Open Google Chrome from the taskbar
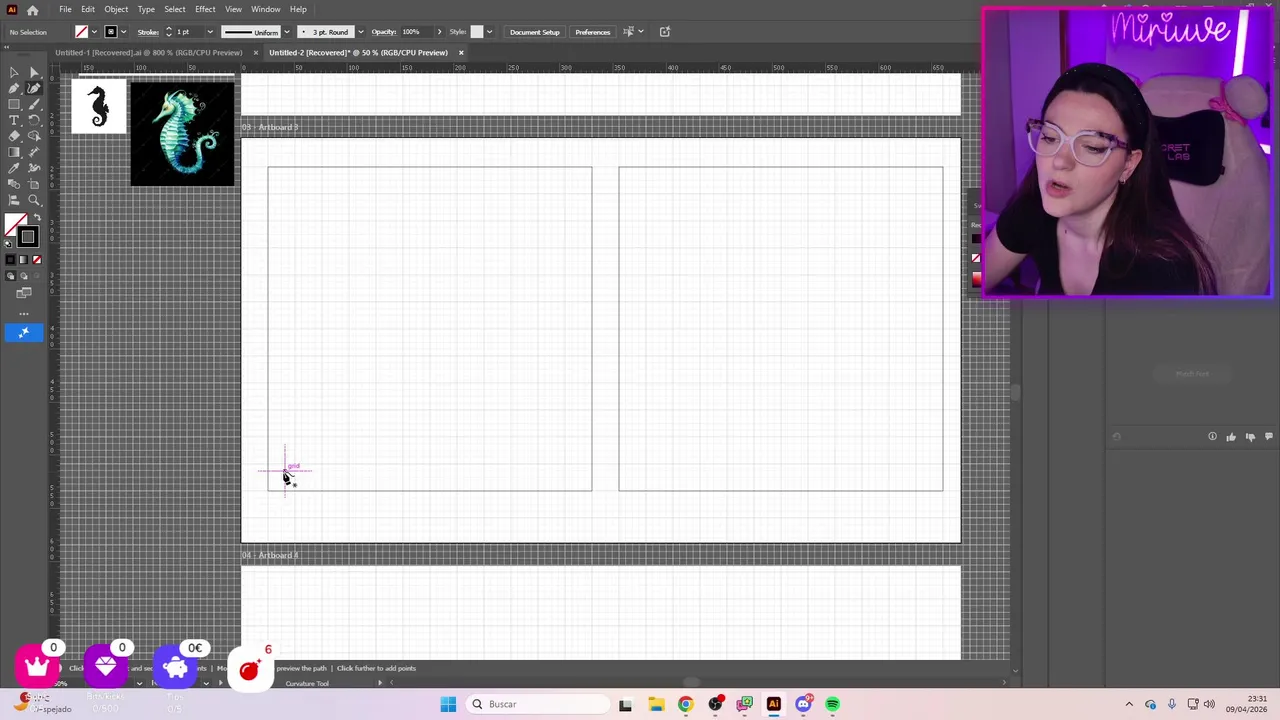 pos(685,704)
